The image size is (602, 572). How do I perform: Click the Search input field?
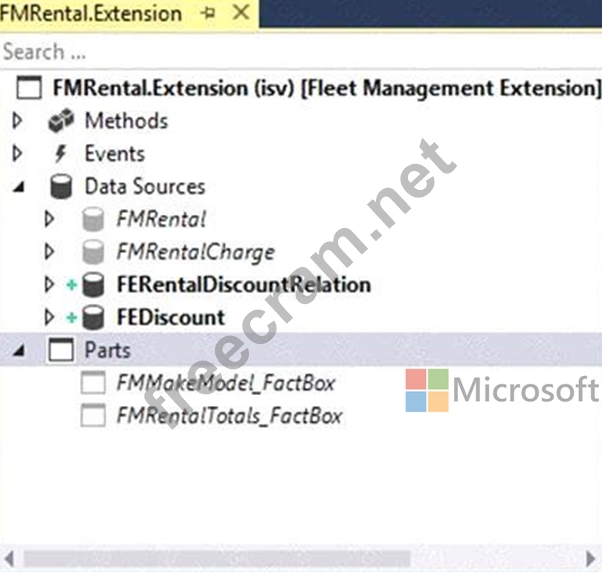pyautogui.click(x=300, y=51)
